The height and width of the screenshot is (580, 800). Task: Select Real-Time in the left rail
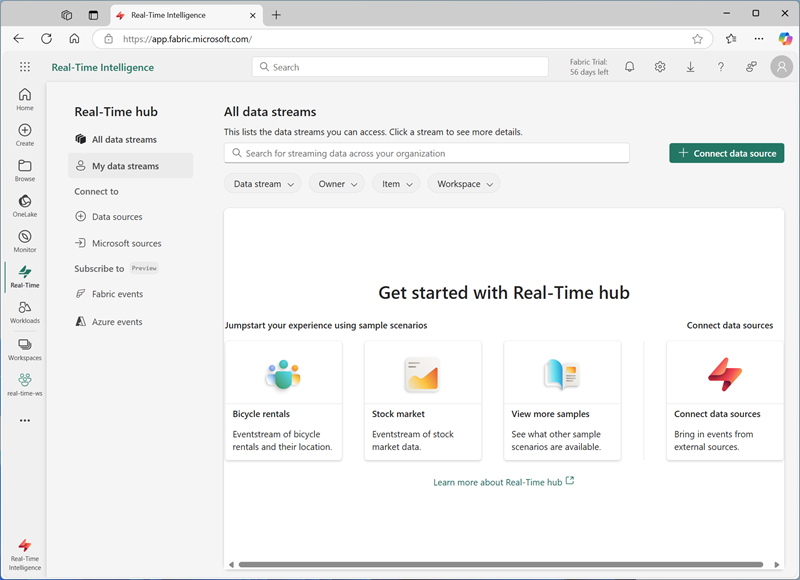click(24, 277)
